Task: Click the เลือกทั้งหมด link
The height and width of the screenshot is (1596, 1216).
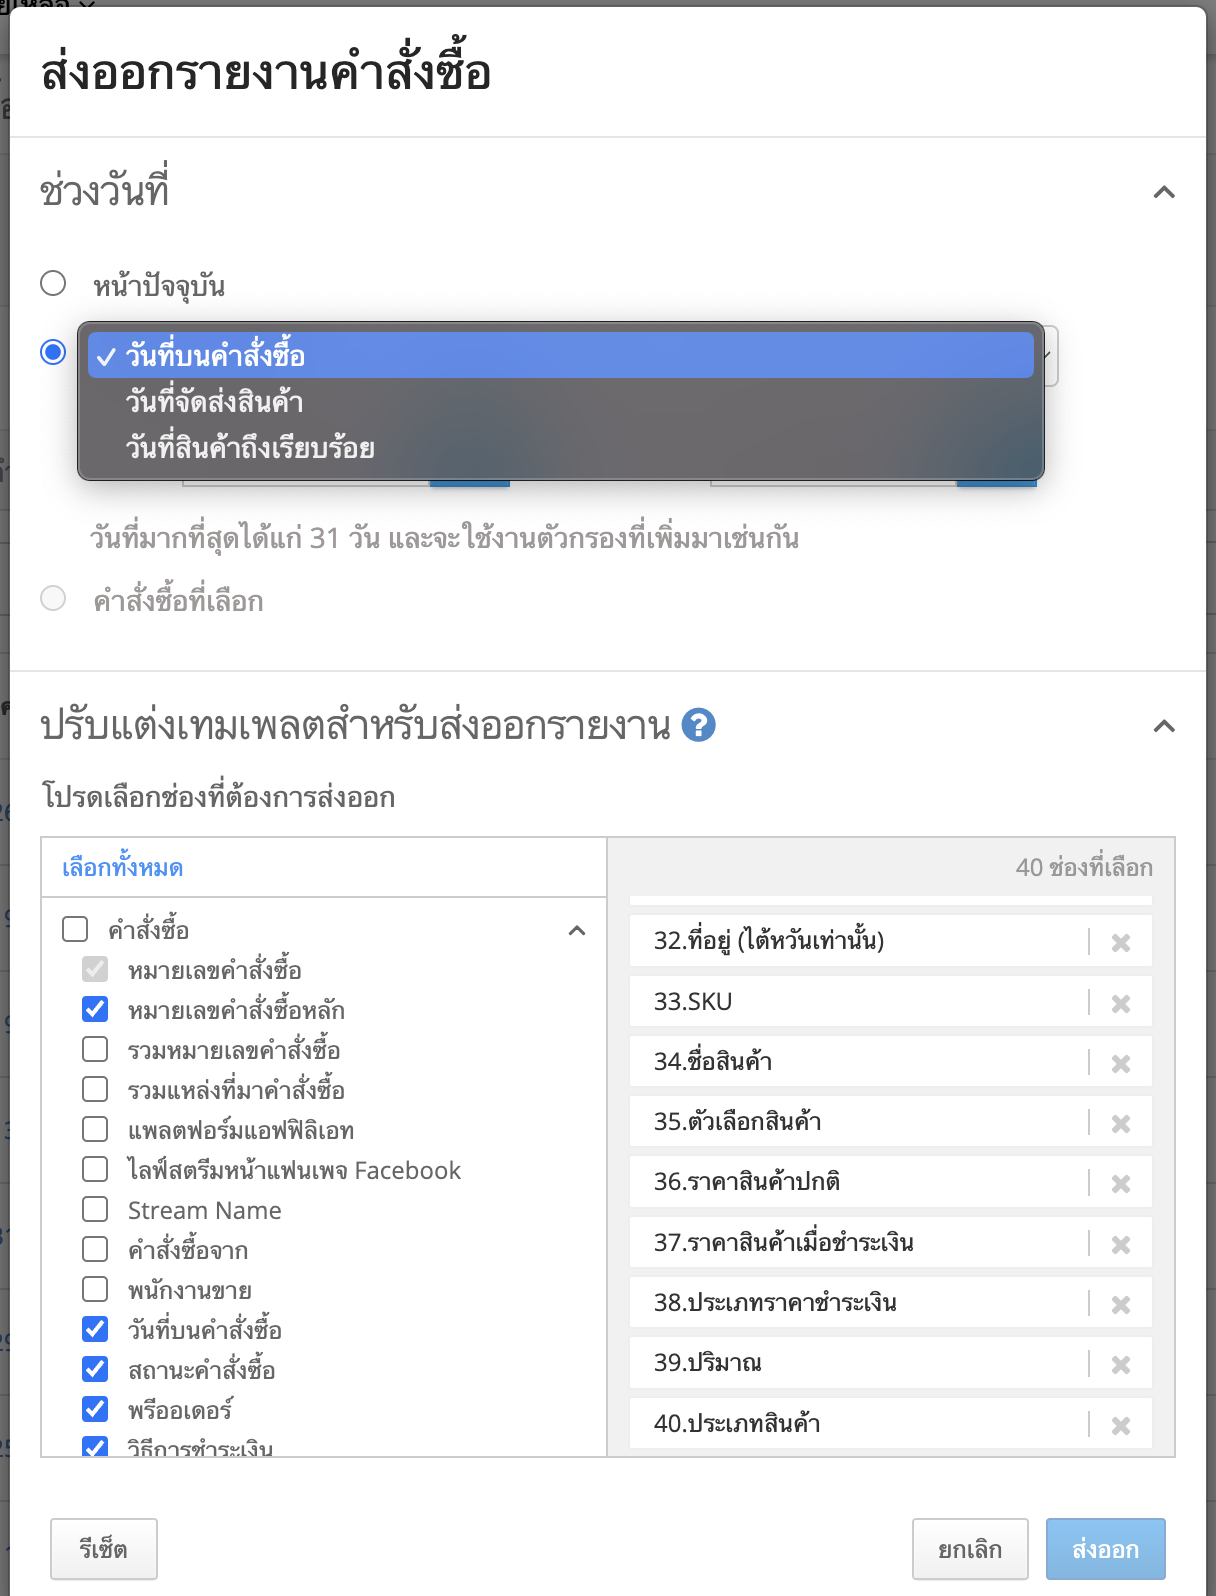Action: [122, 867]
